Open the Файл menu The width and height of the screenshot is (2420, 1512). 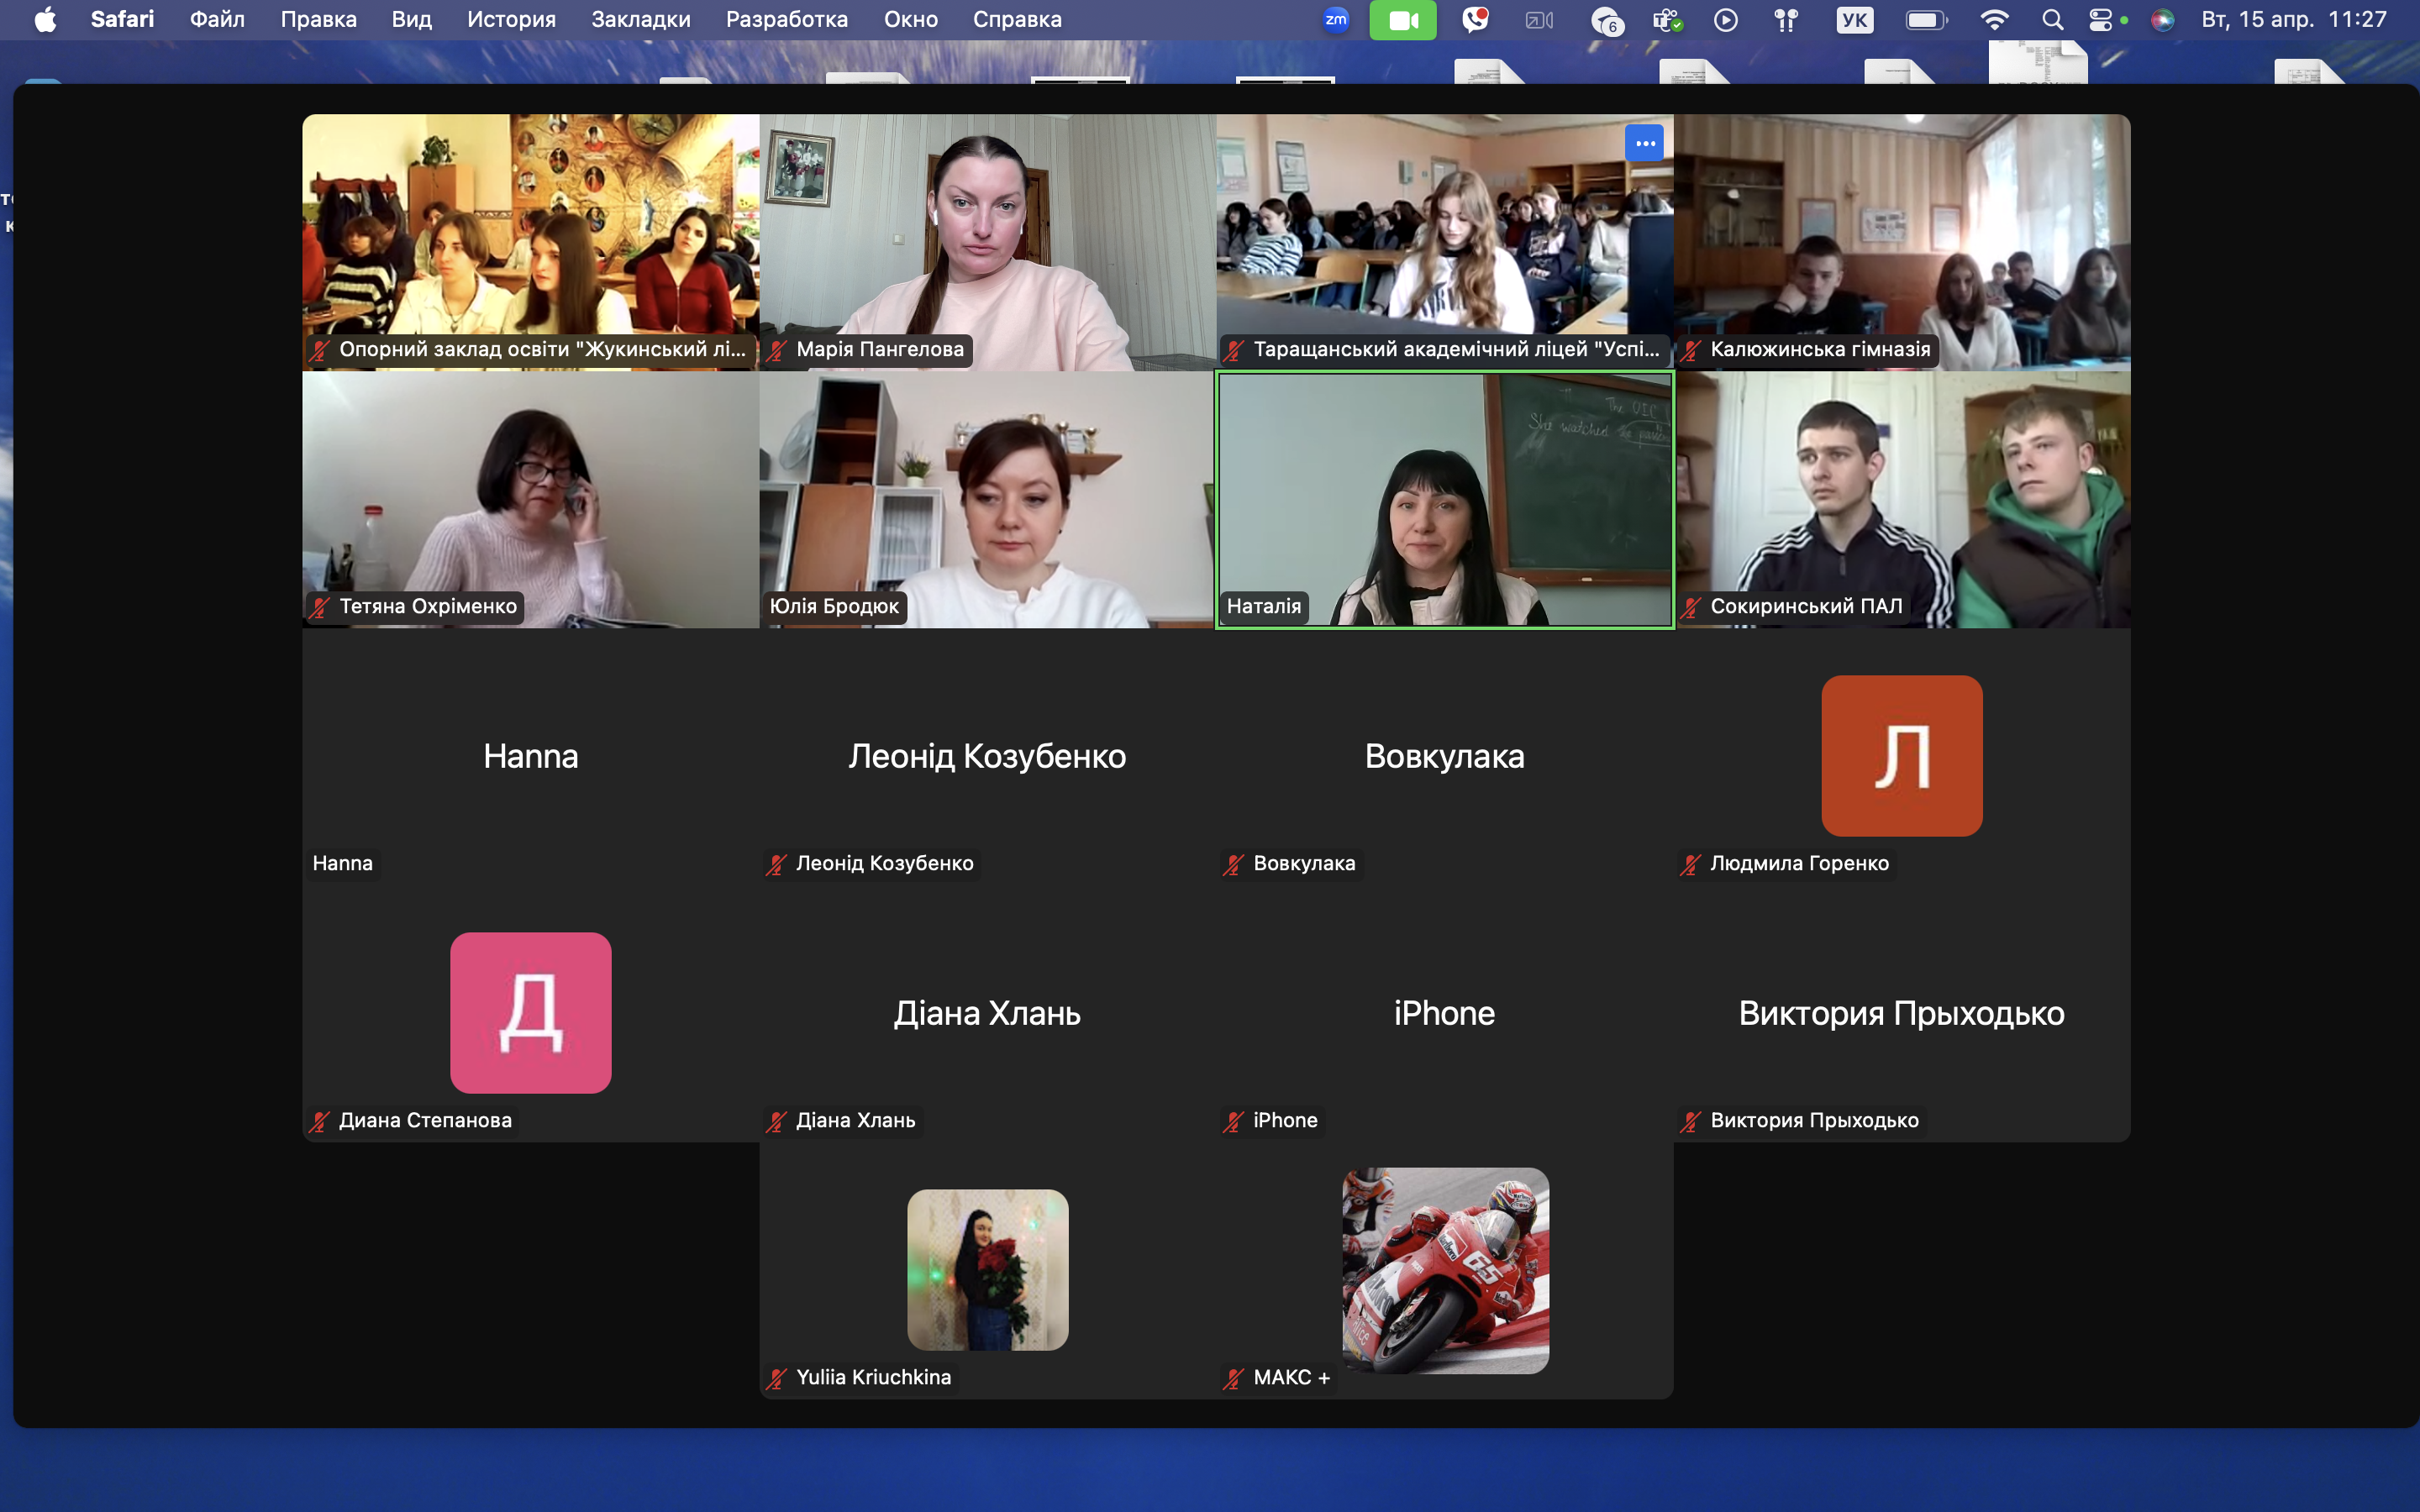217,20
